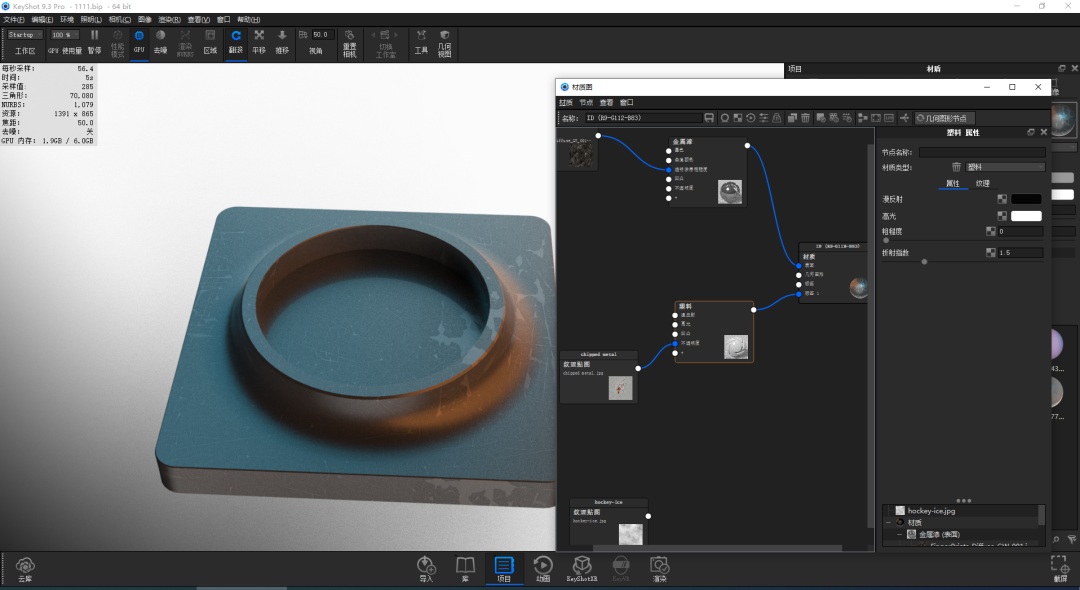Open the 节点 menu in material graph
This screenshot has width=1080, height=590.
point(585,103)
